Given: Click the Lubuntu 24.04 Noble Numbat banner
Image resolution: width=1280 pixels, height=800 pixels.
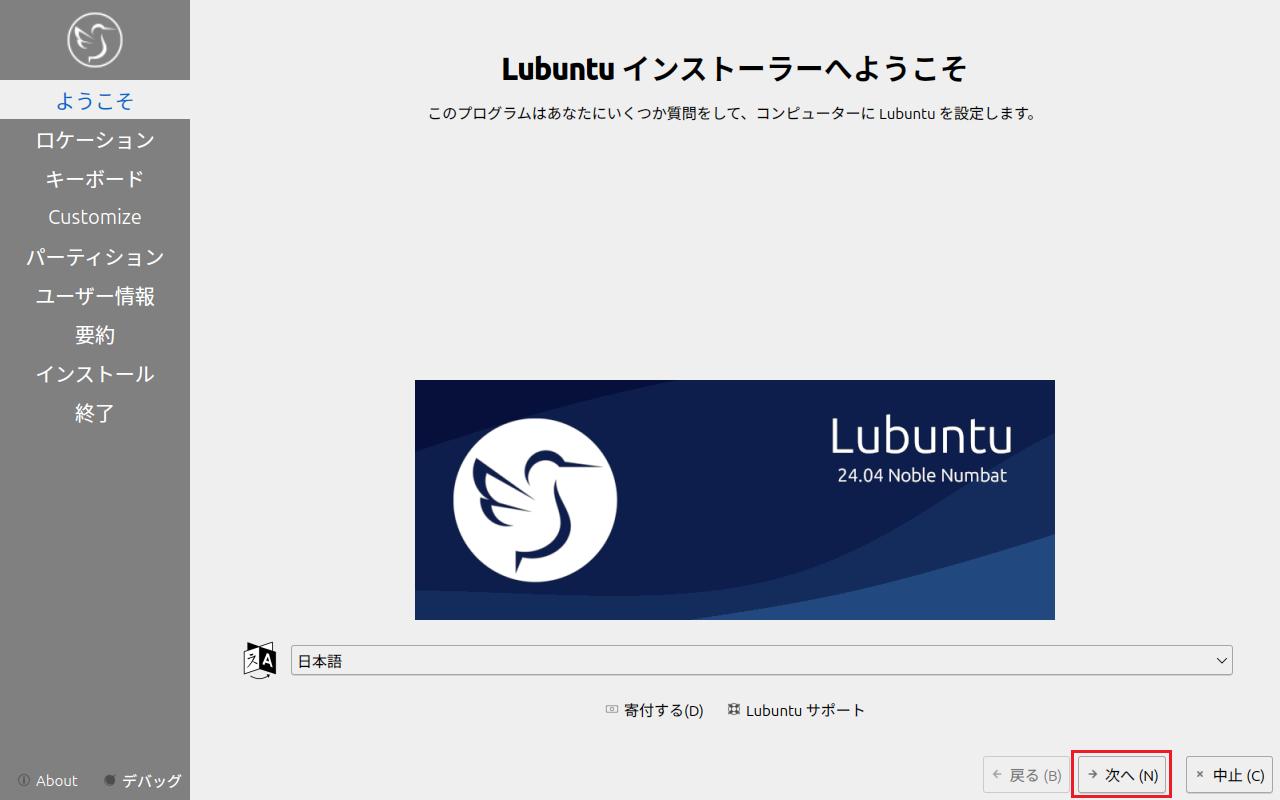Looking at the screenshot, I should click(735, 500).
